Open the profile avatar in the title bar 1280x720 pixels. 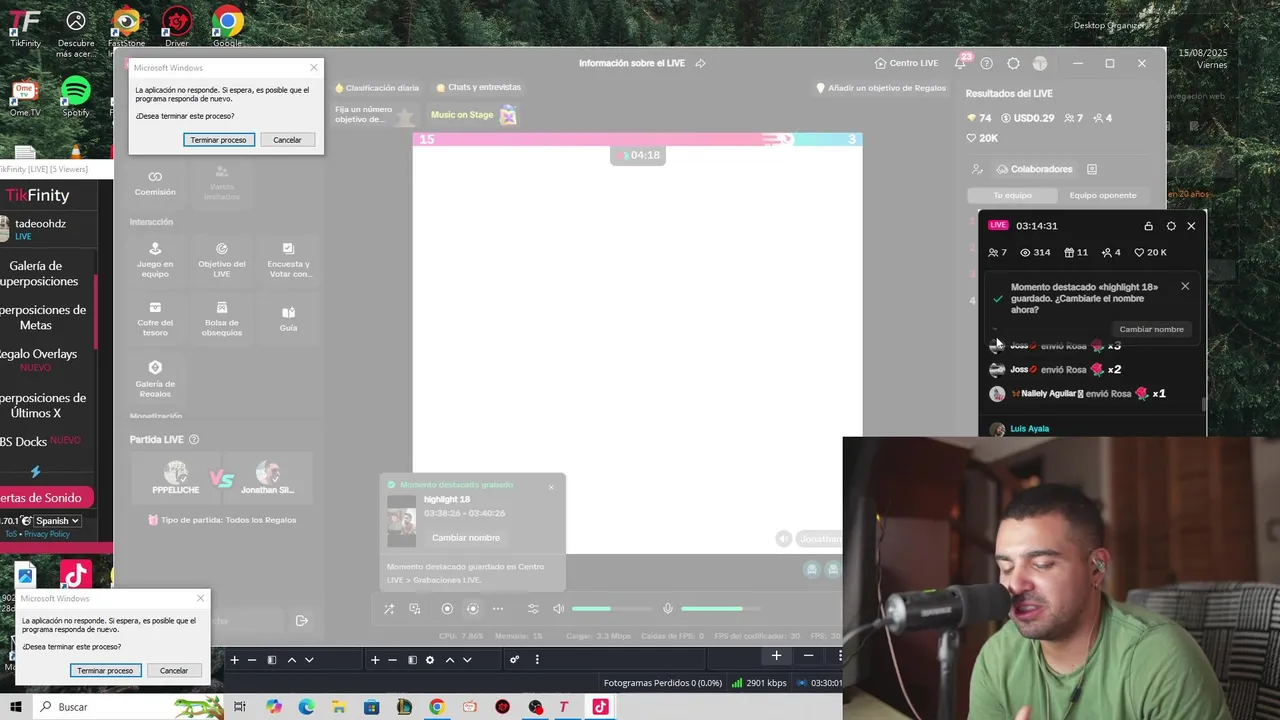coord(1040,63)
